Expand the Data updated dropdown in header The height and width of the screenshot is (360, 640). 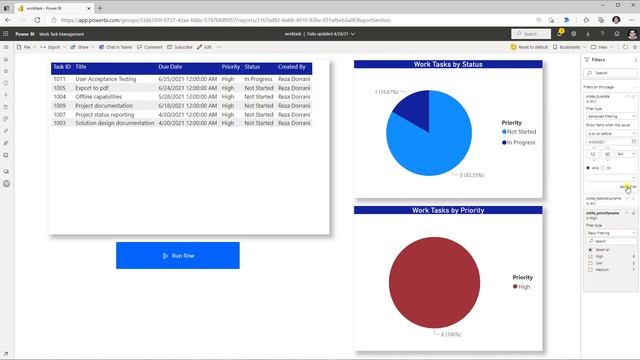point(353,34)
